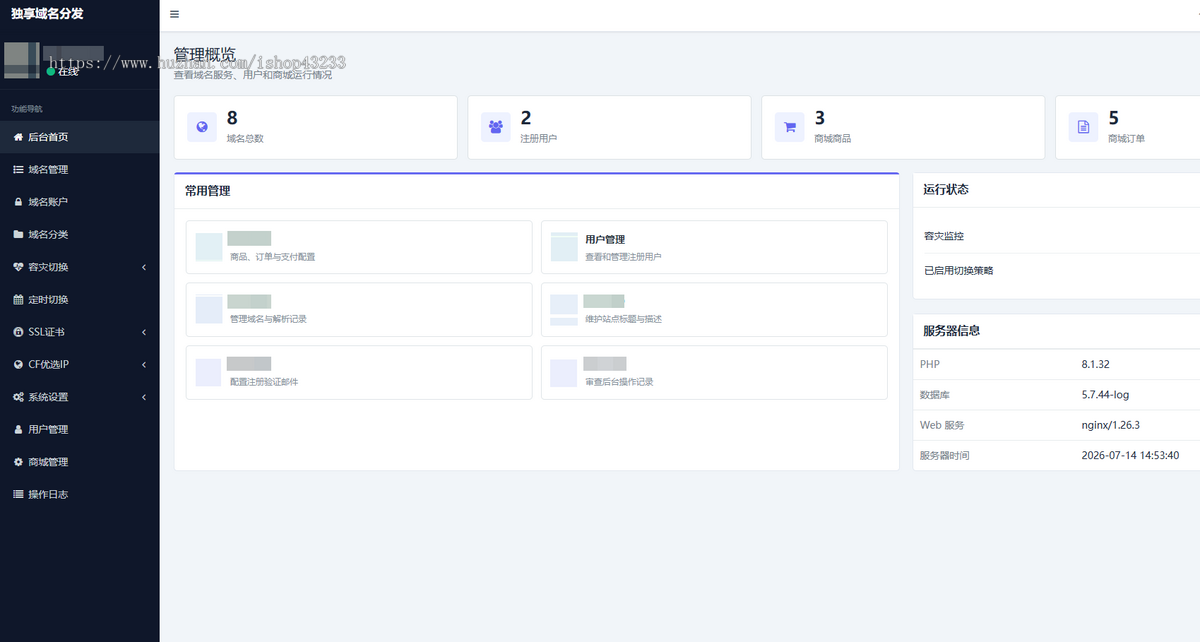Select 域名分类 menu item

[x=80, y=235]
